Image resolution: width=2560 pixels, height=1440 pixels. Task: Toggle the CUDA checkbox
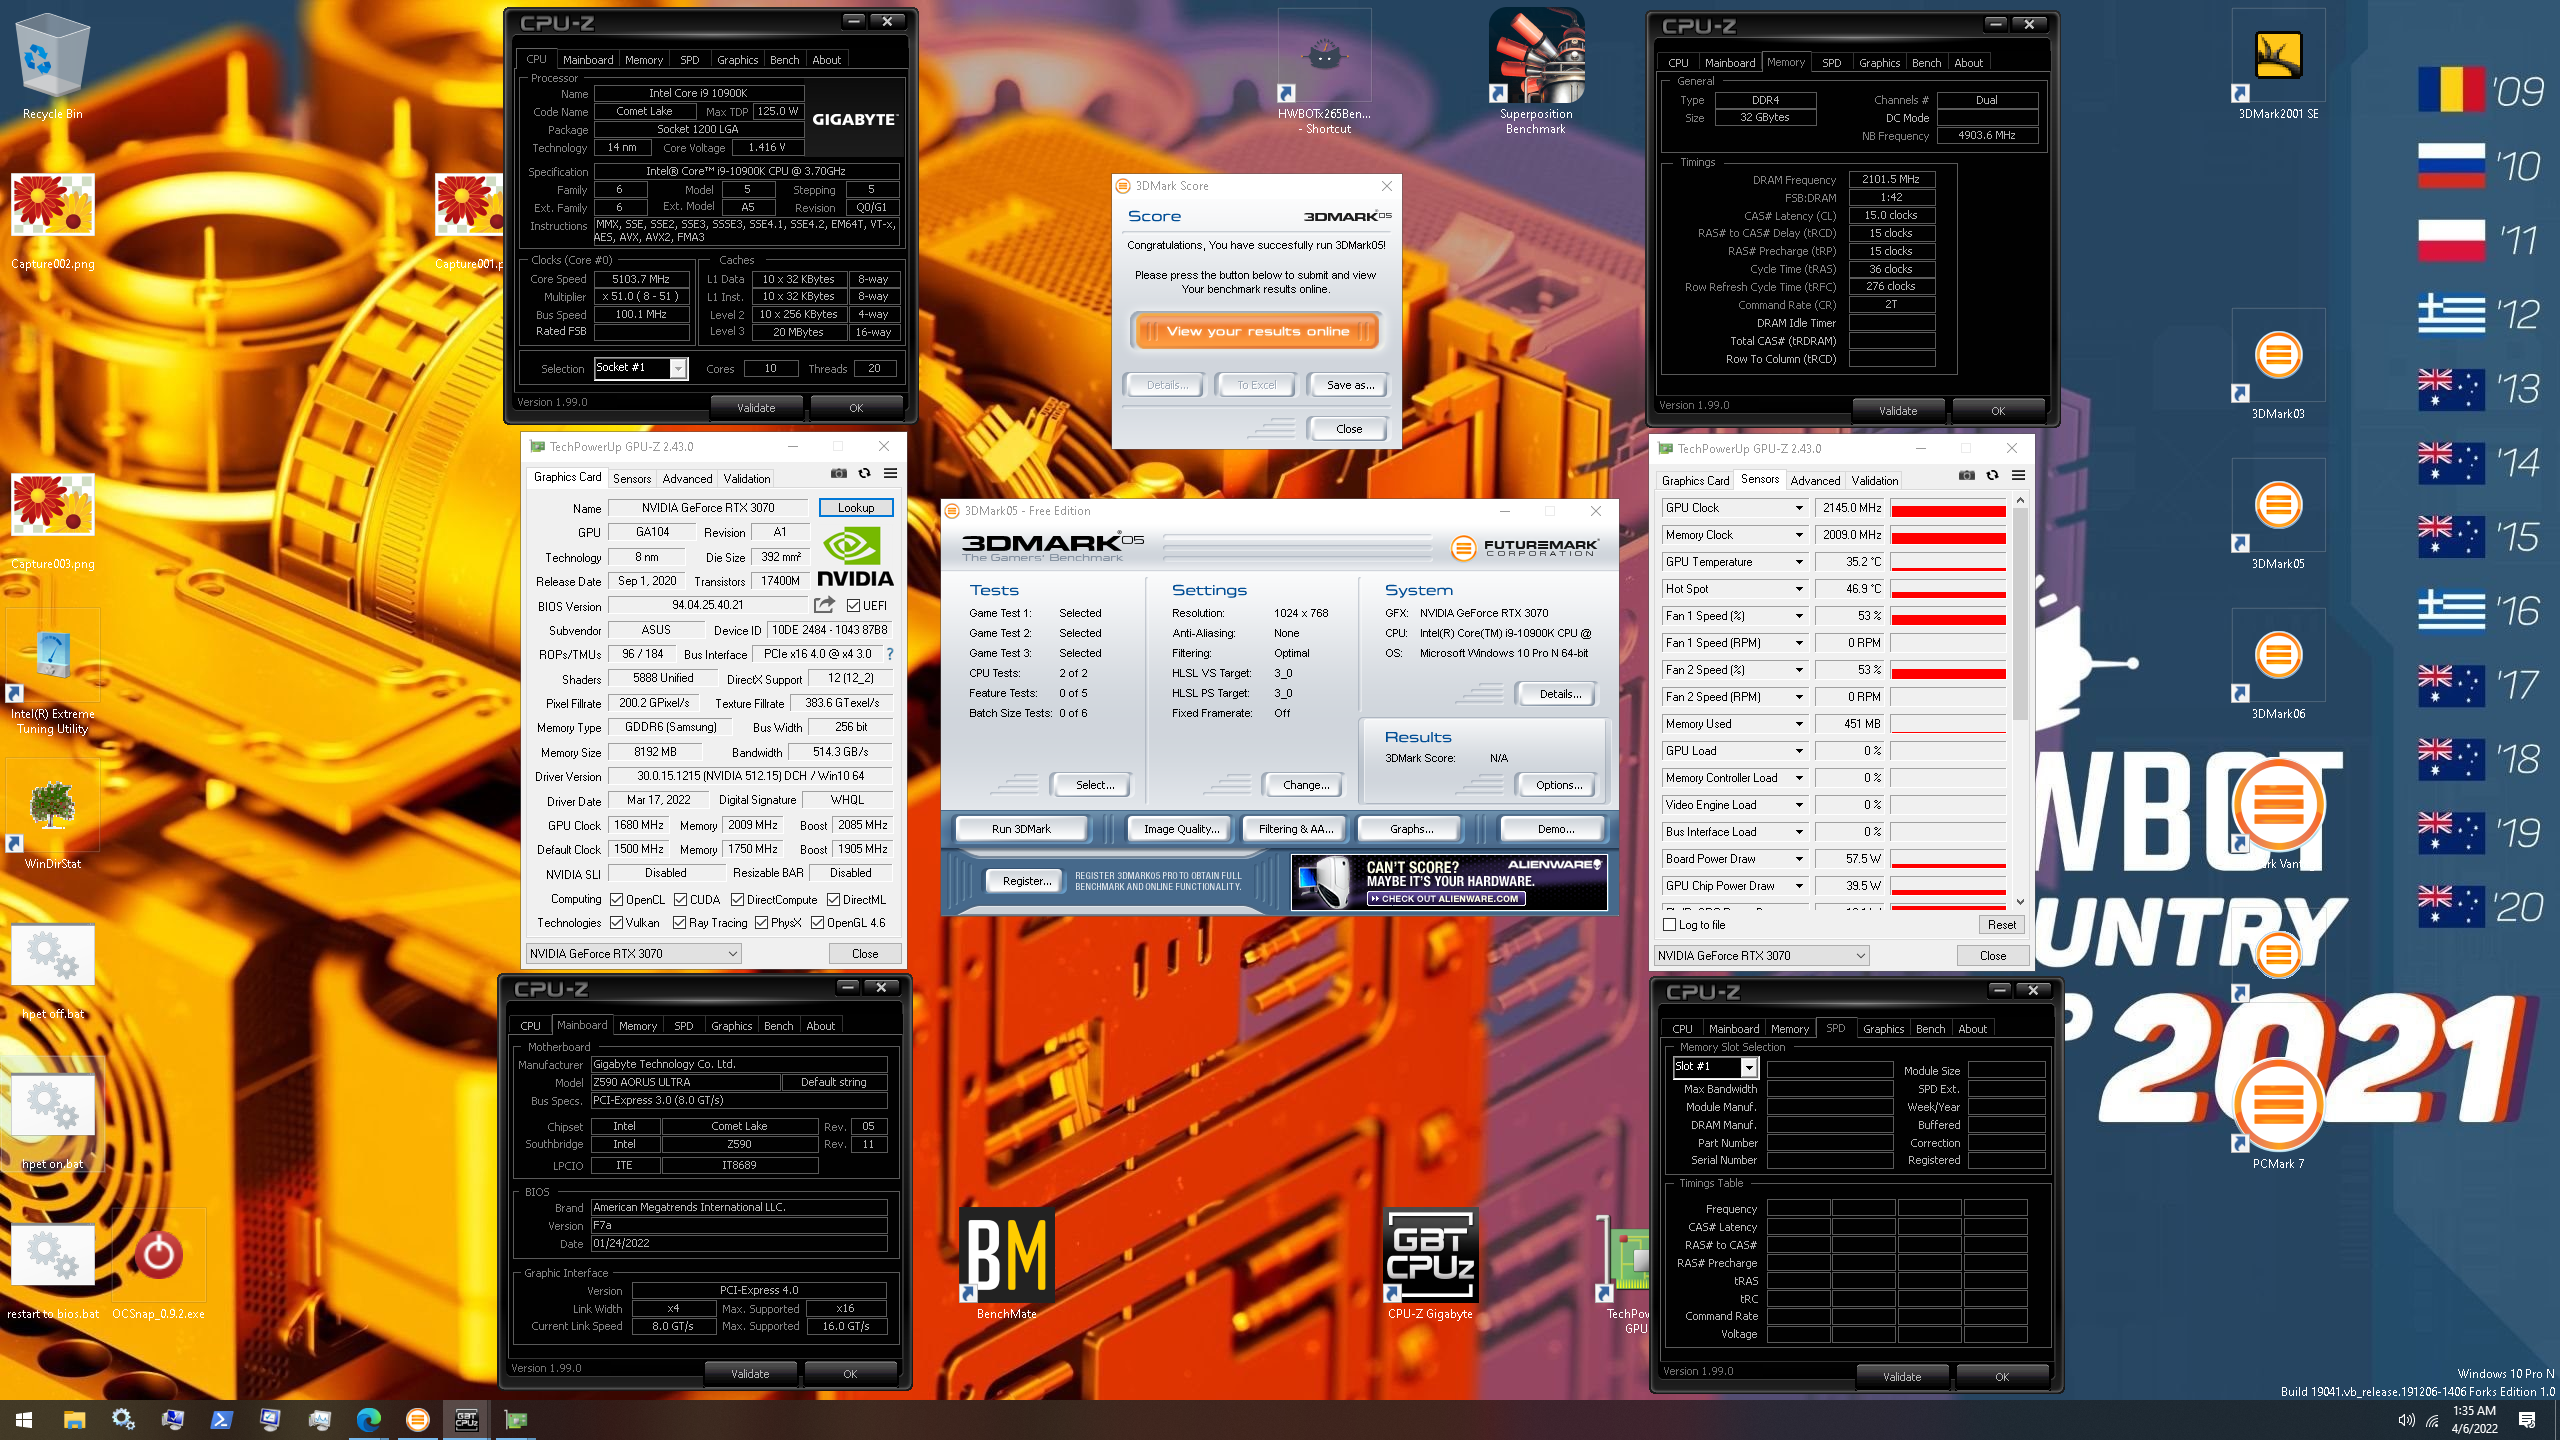(x=680, y=900)
